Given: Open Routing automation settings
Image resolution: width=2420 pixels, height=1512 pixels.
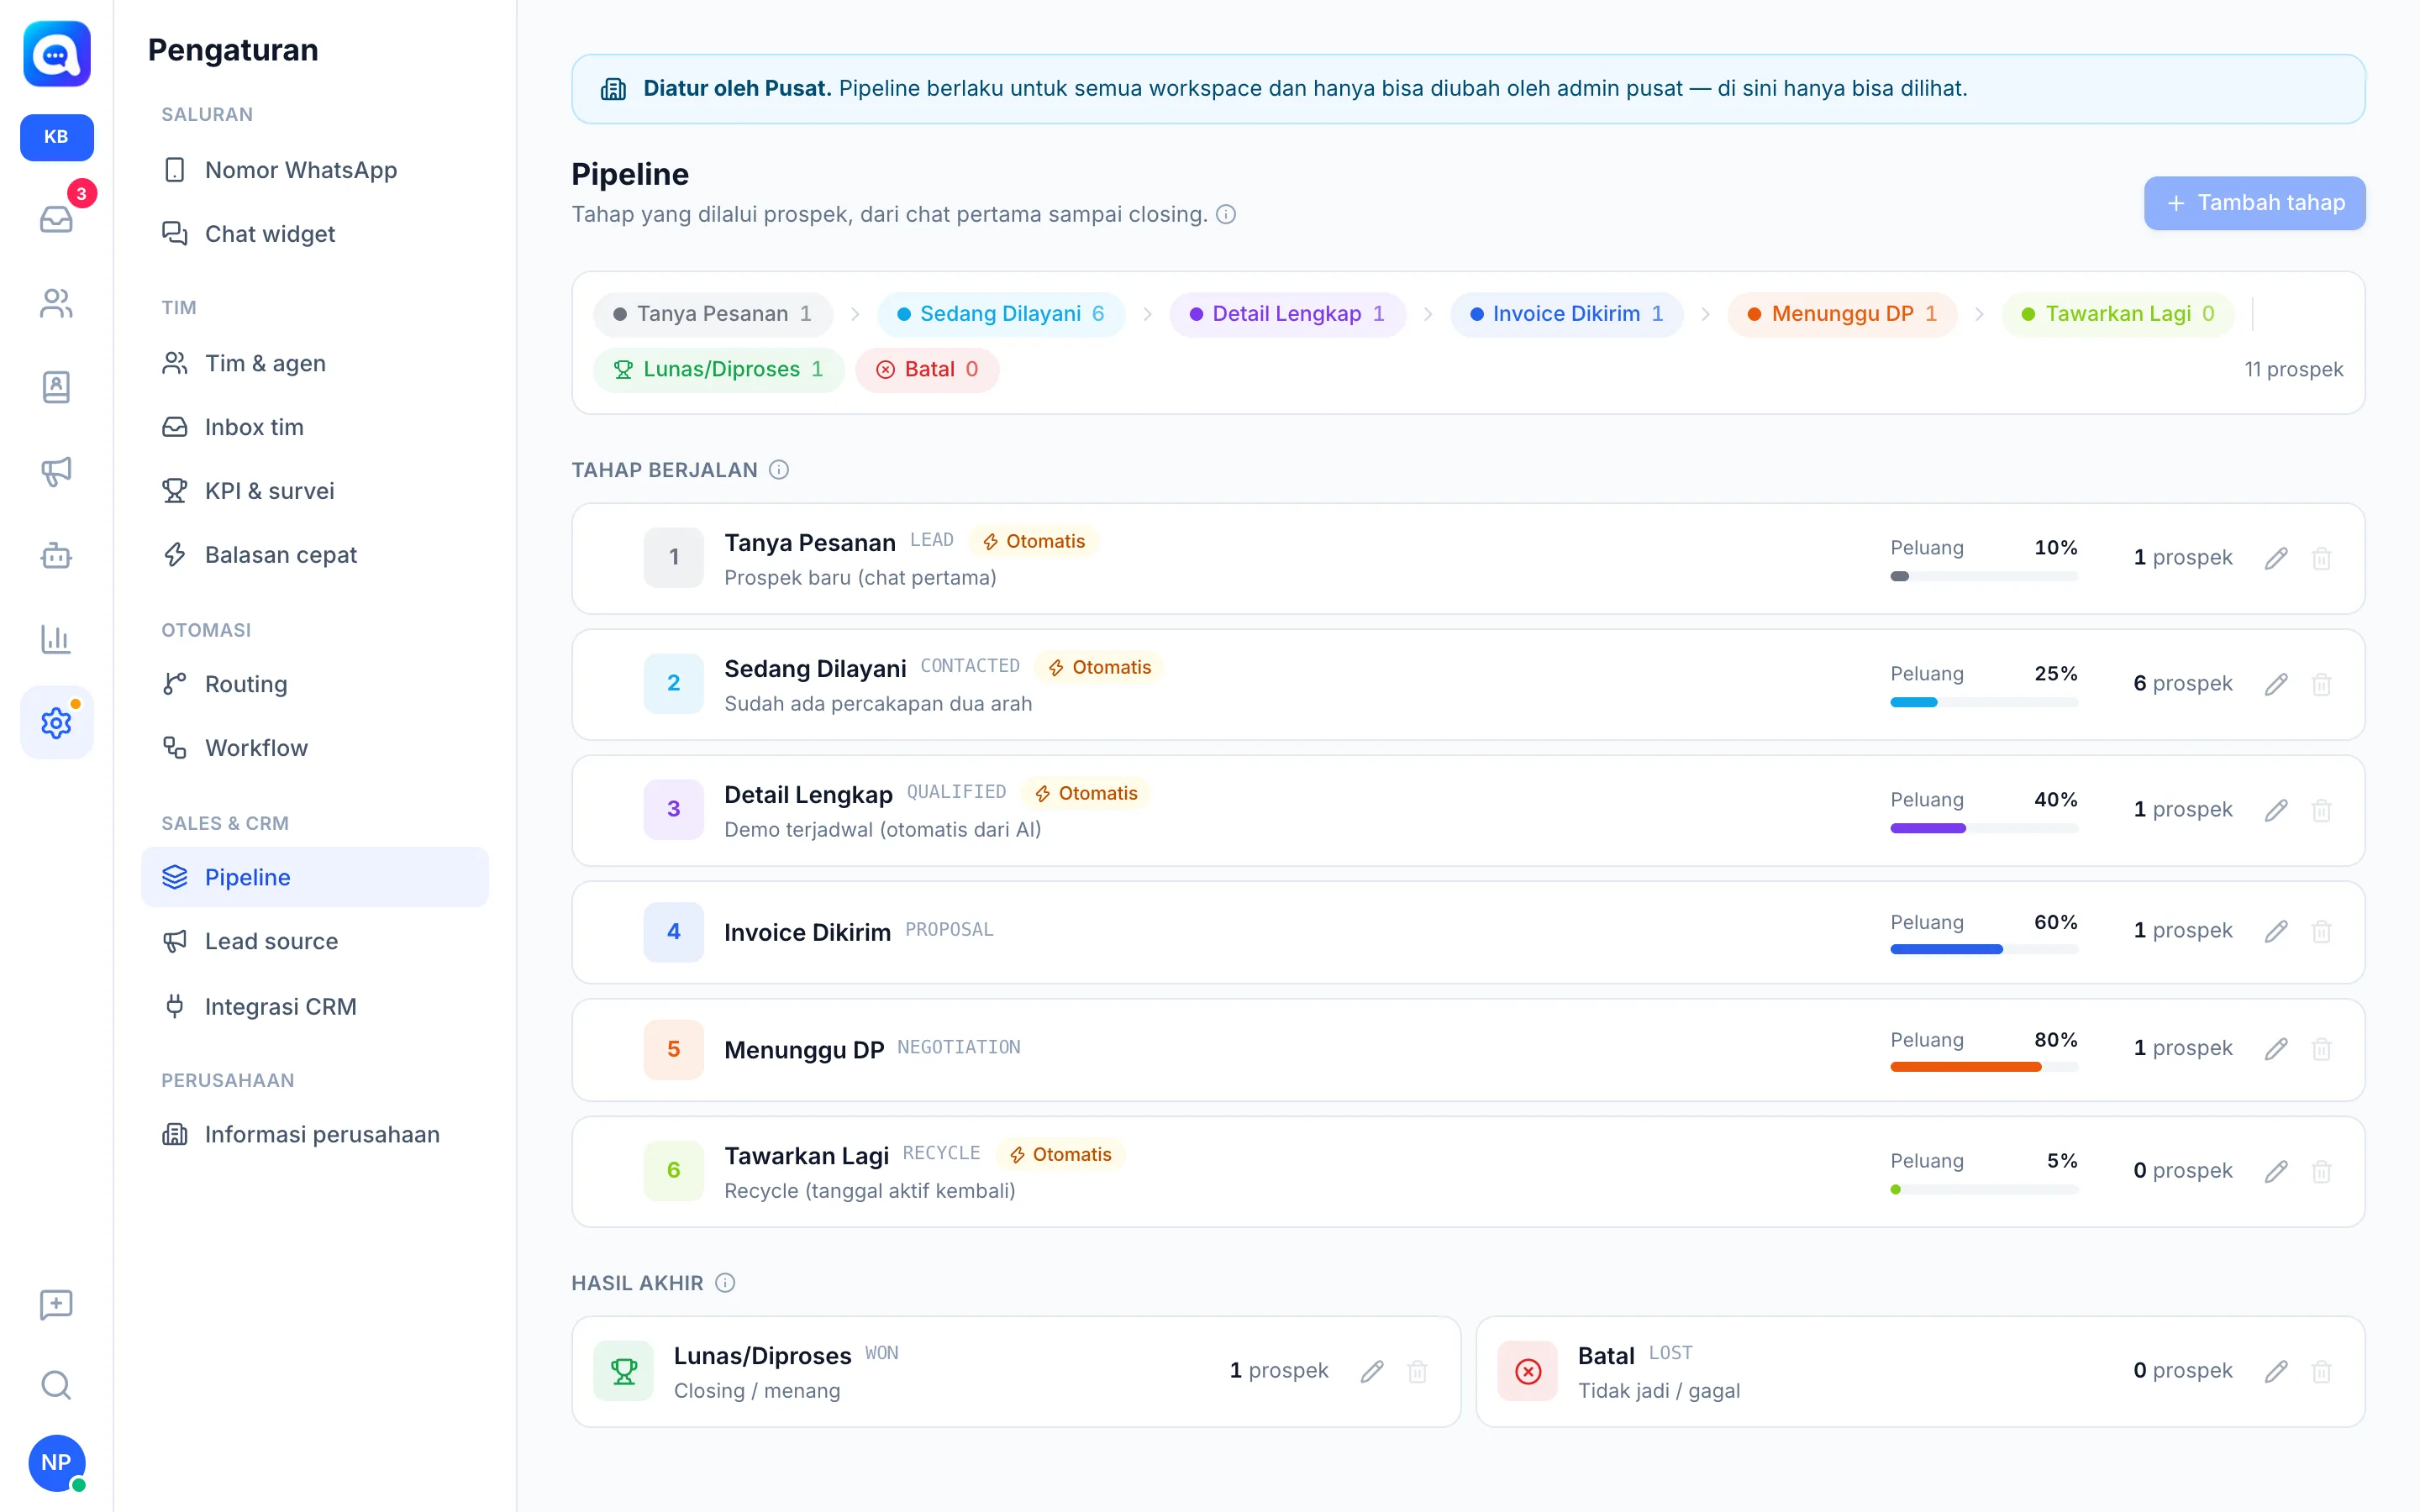Looking at the screenshot, I should 315,684.
